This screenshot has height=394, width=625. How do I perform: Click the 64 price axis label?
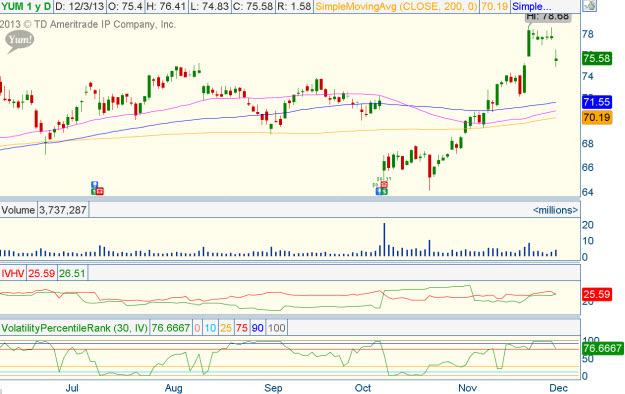click(x=588, y=192)
